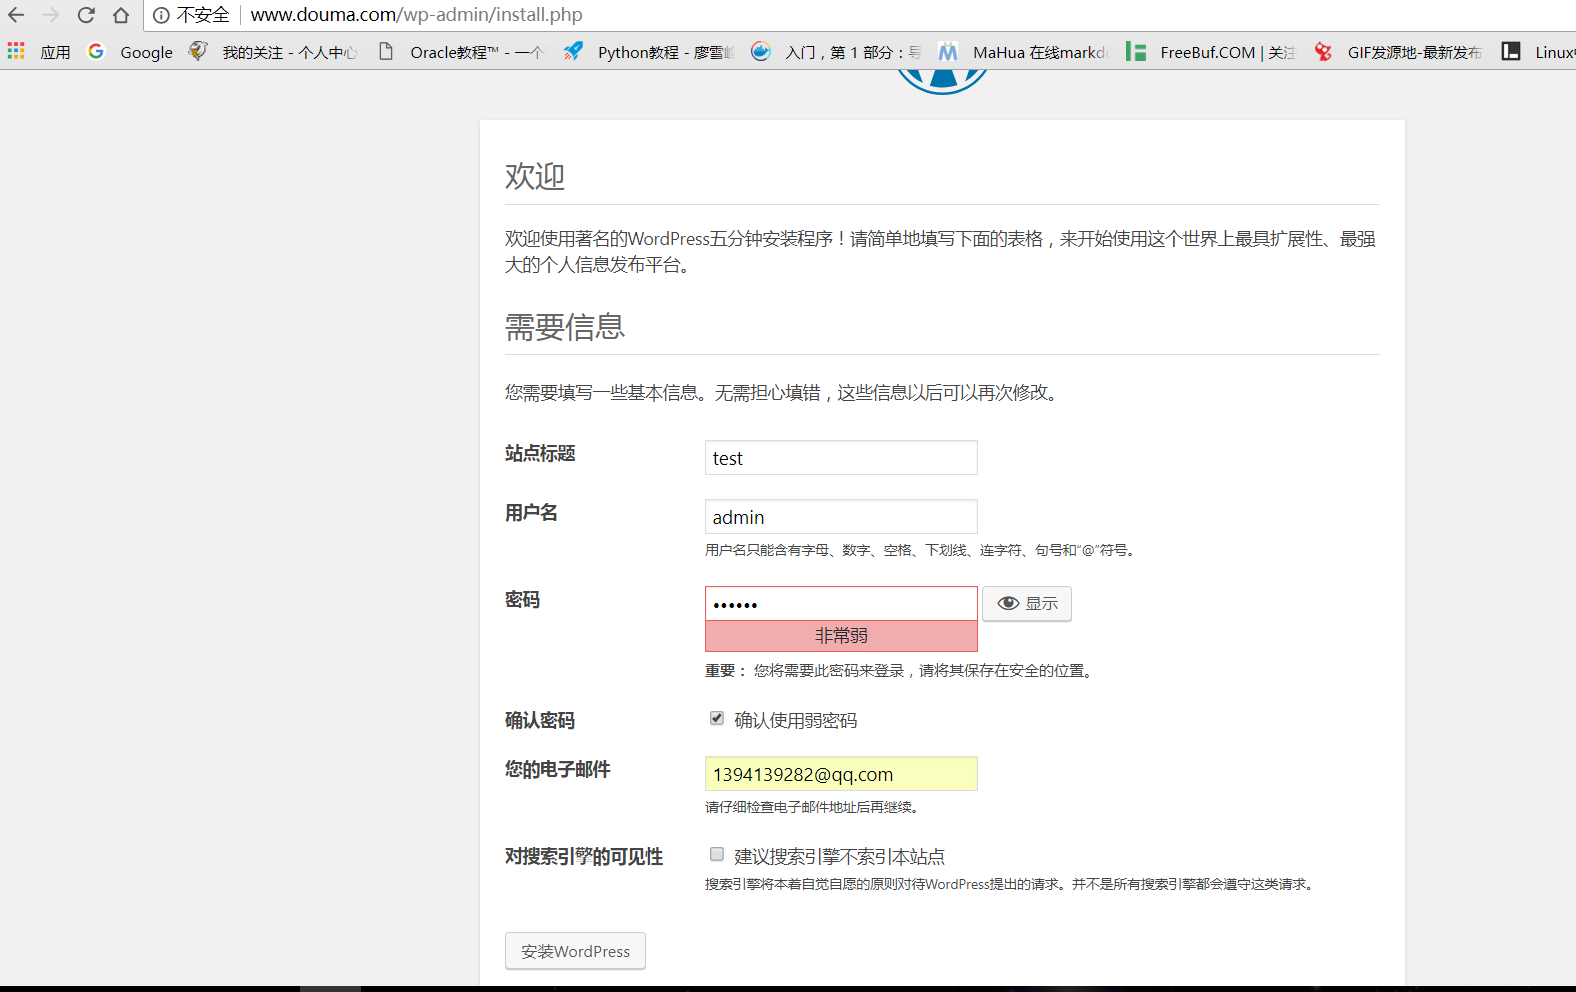Click the 请仔细检查电子邮件地址后再继续 hint

pyautogui.click(x=812, y=807)
